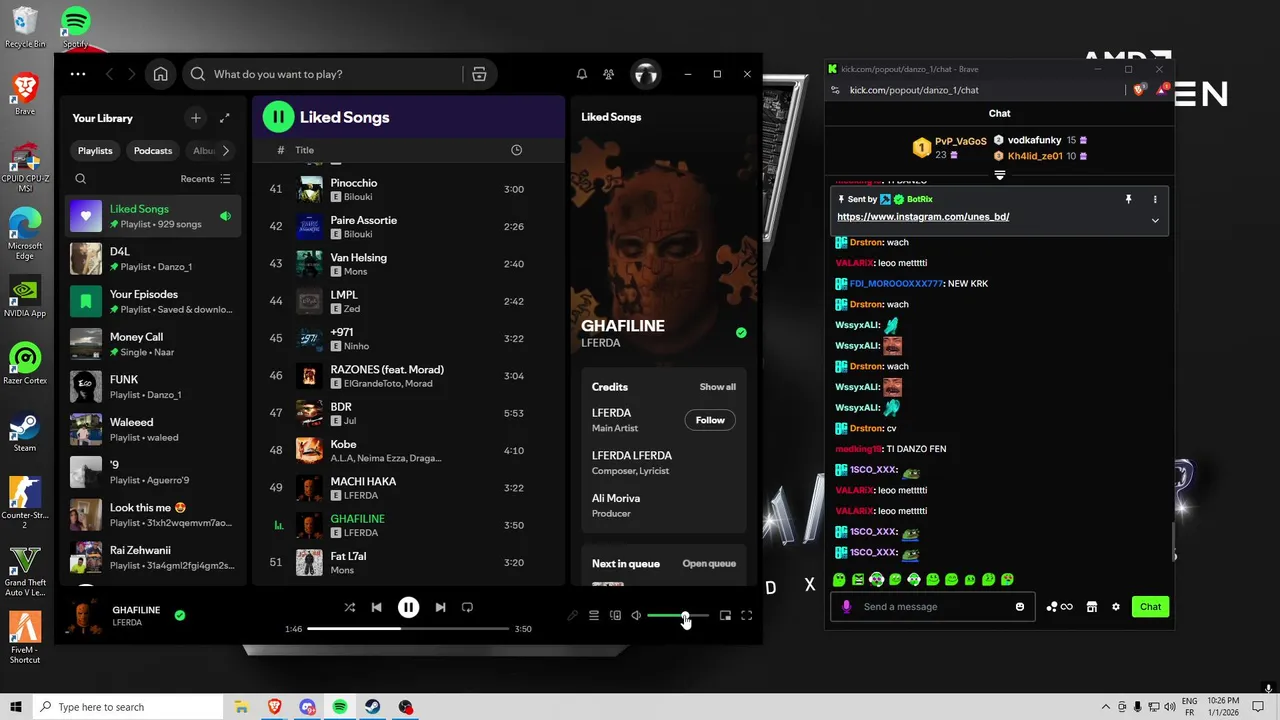The image size is (1280, 720).
Task: Follow the artist LFERDA
Action: tap(710, 420)
